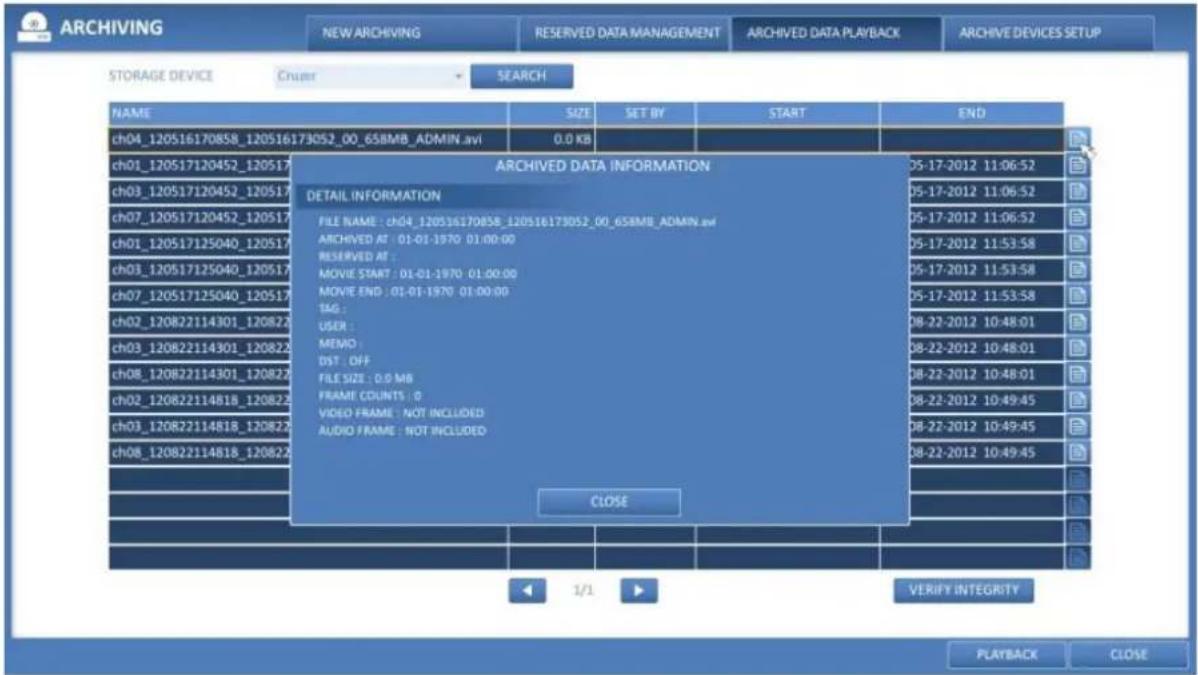Click the START column header
Screen dimensions: 1198x675
pos(787,113)
